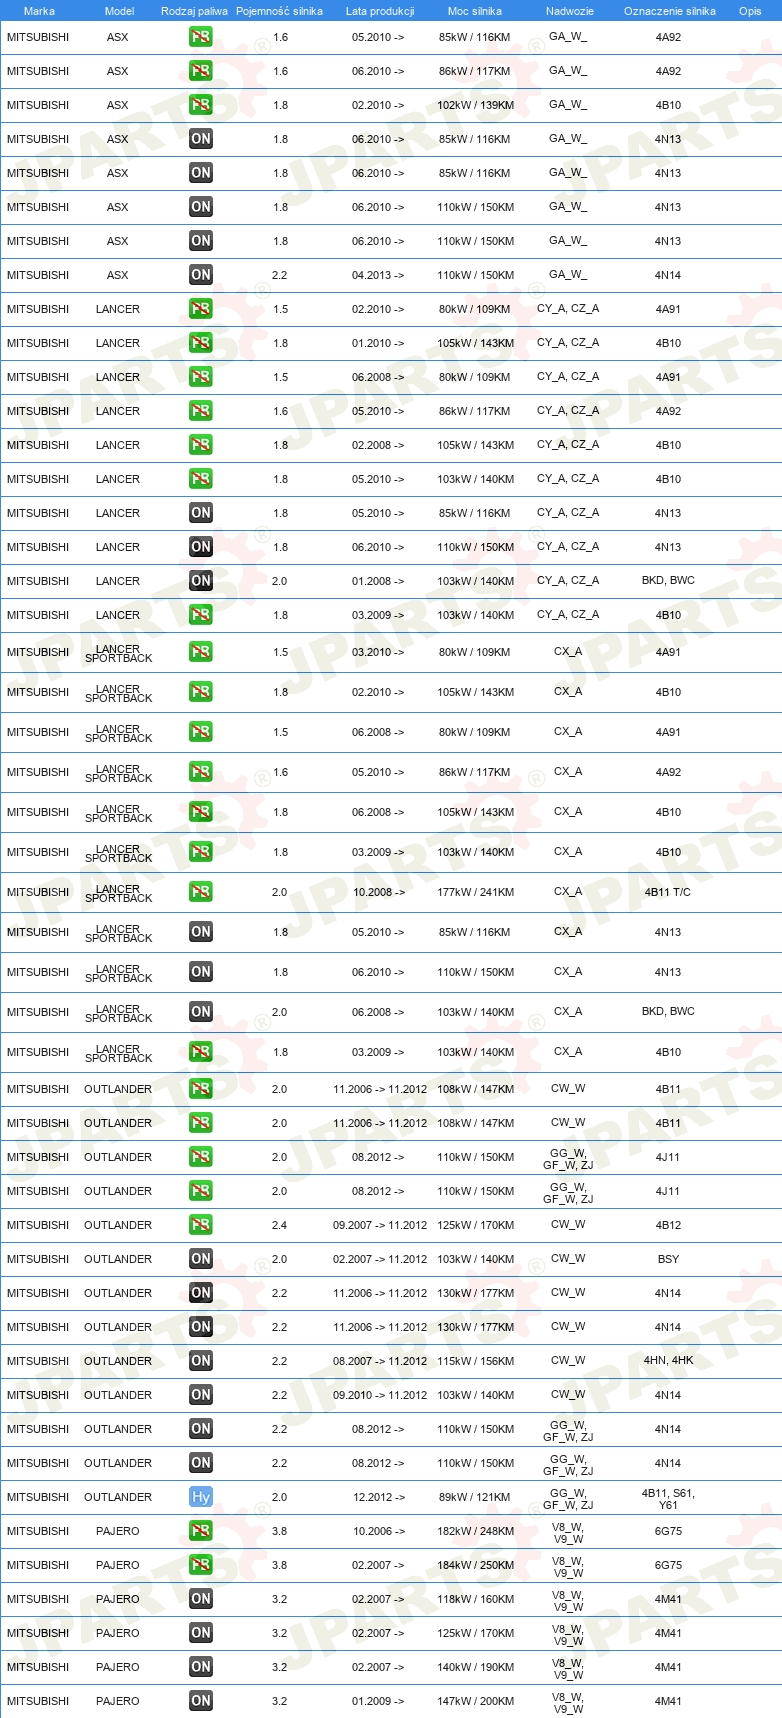Click the petrol icon for Lancer 1.5 02.2010

pyautogui.click(x=201, y=309)
